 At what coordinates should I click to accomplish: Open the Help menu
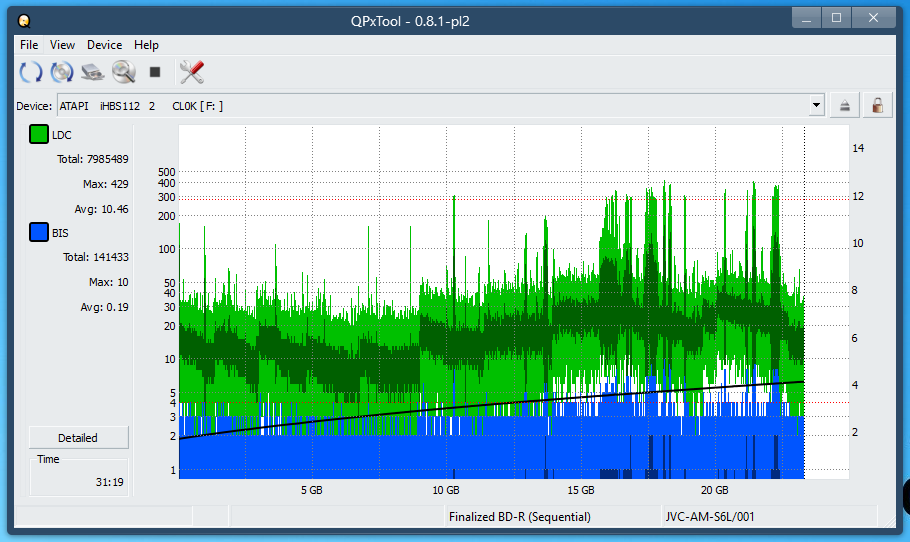[146, 45]
